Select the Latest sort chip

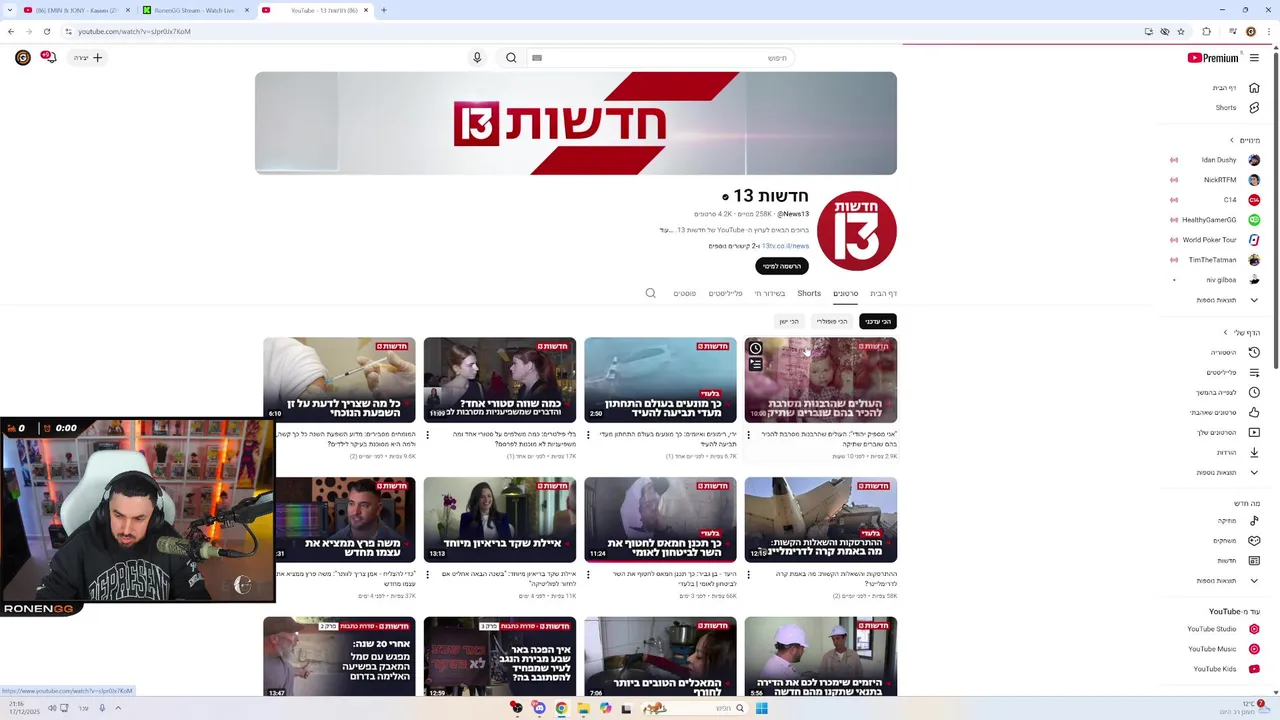pos(877,321)
